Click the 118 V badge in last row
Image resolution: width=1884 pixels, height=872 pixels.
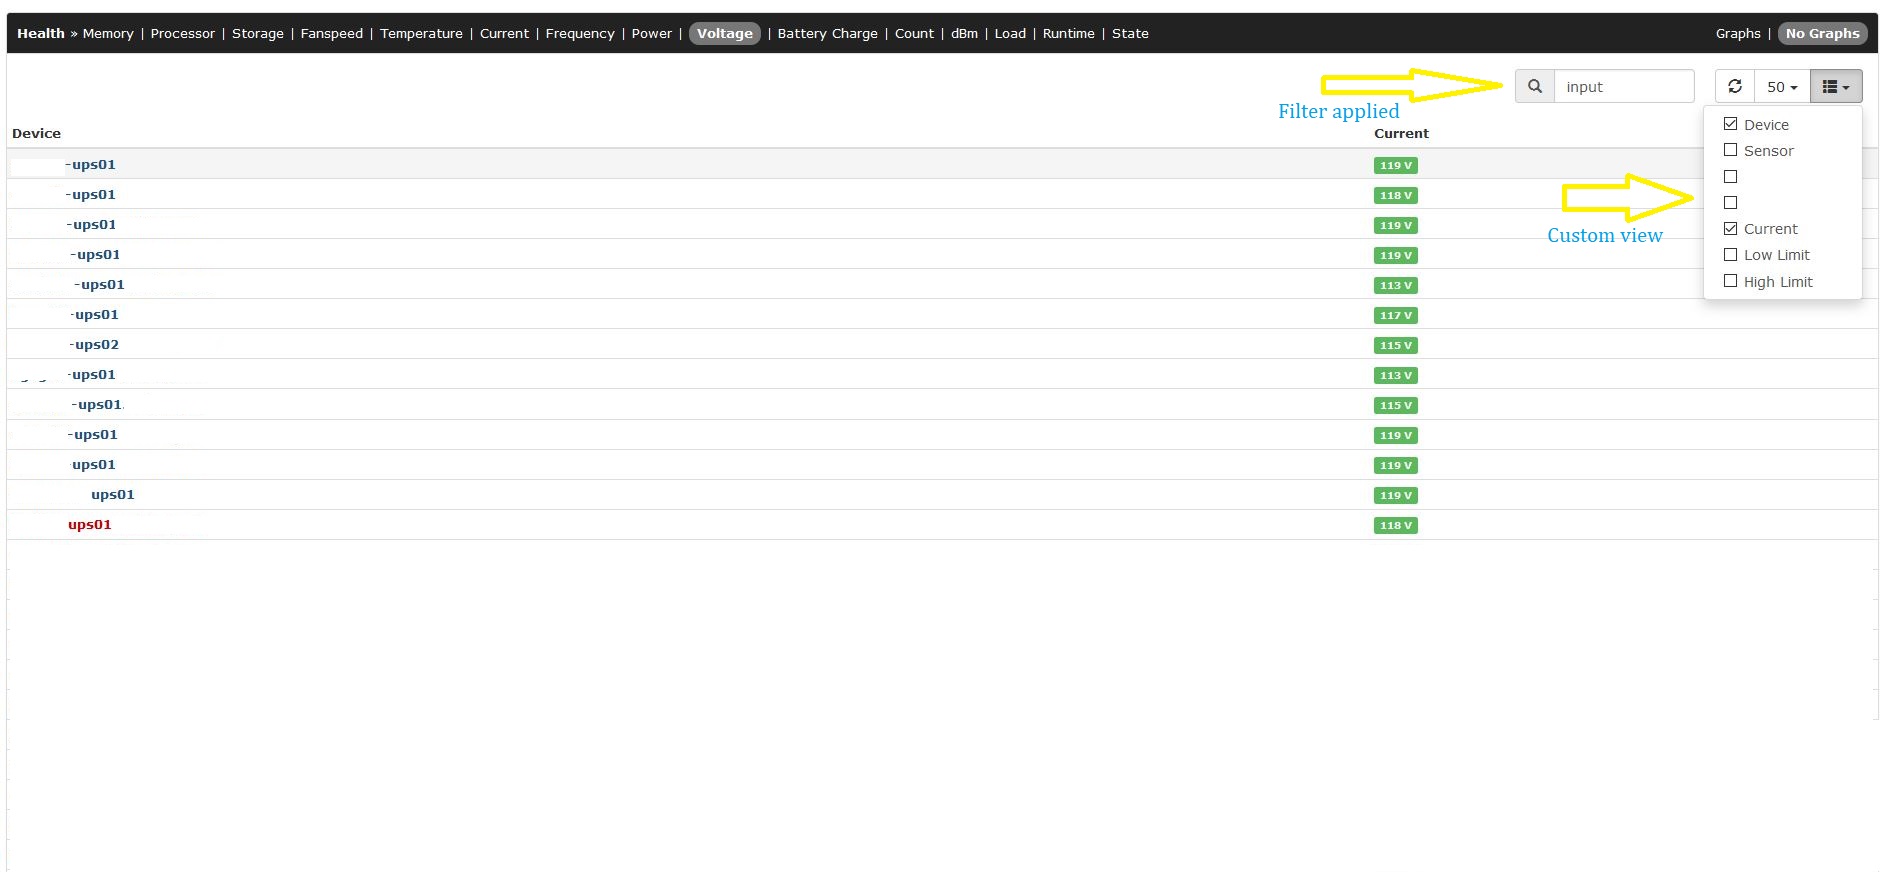pos(1395,526)
